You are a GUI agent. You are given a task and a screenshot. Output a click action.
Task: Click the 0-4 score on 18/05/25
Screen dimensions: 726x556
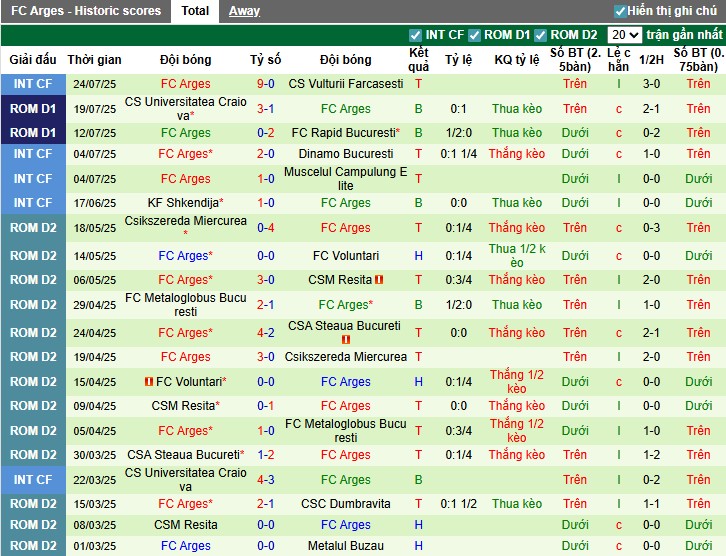[266, 228]
